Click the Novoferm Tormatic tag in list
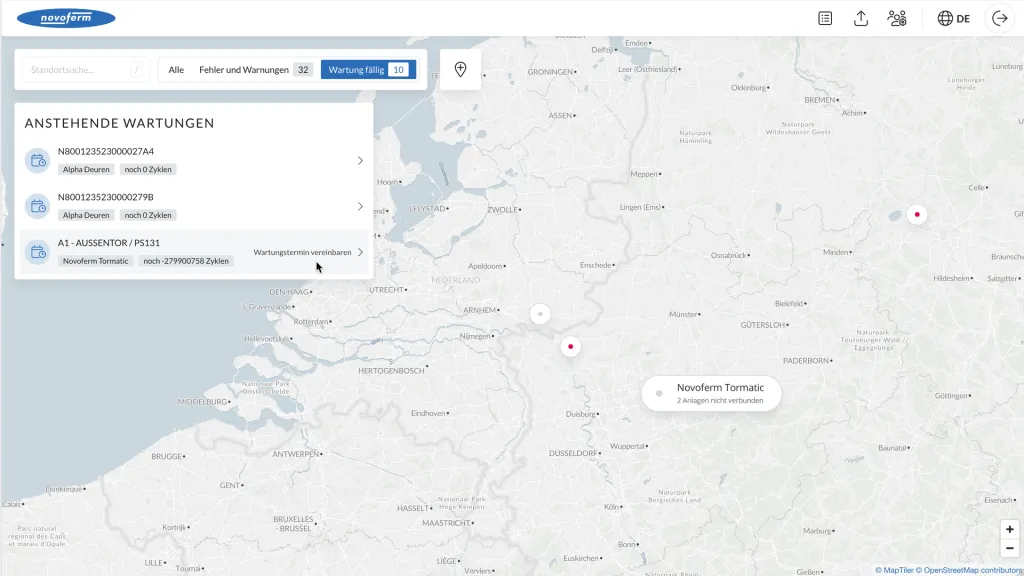 pyautogui.click(x=95, y=261)
